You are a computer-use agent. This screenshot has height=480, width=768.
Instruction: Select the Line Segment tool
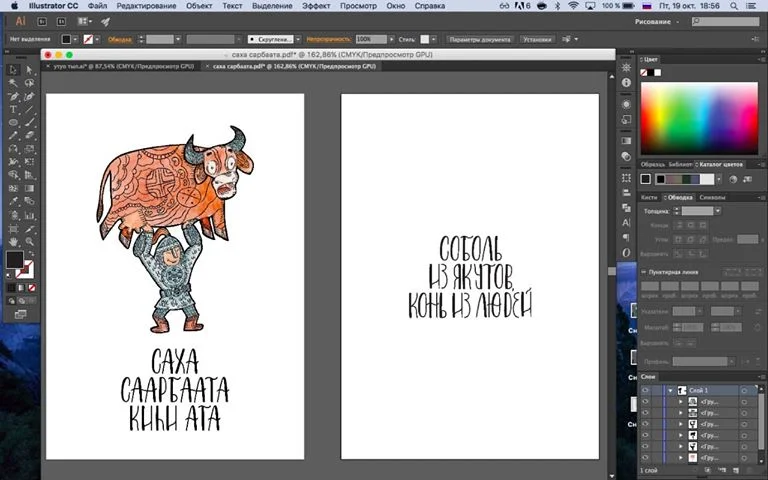pos(29,110)
